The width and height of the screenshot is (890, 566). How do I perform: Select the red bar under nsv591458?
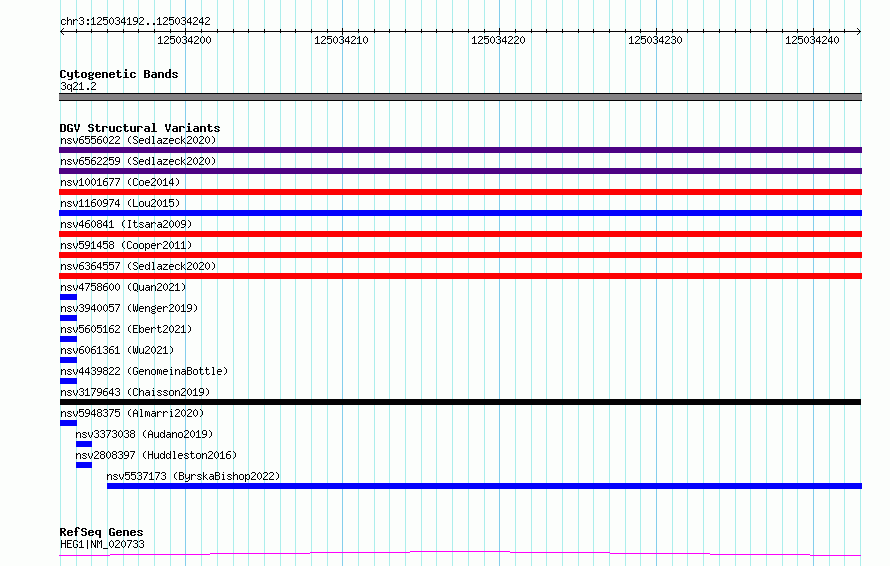coord(460,255)
